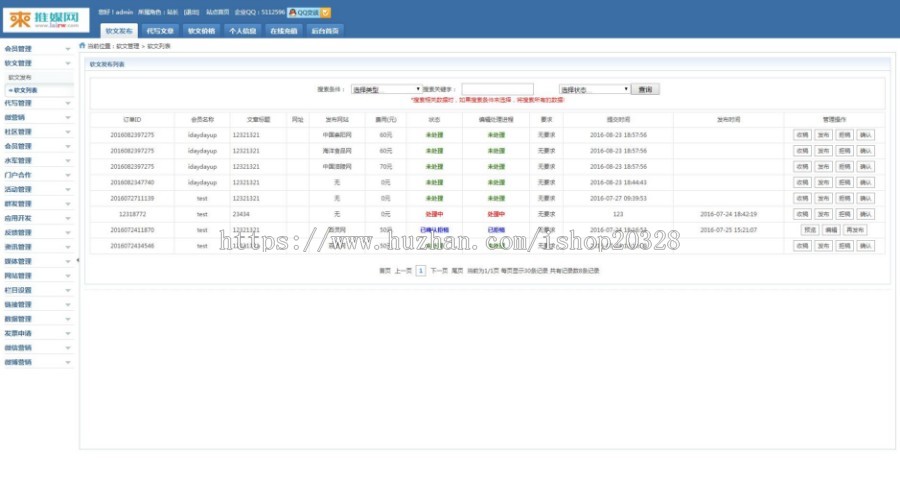Expand the 资讯管理 sidebar section
Image resolution: width=900 pixels, height=477 pixels.
click(x=37, y=247)
